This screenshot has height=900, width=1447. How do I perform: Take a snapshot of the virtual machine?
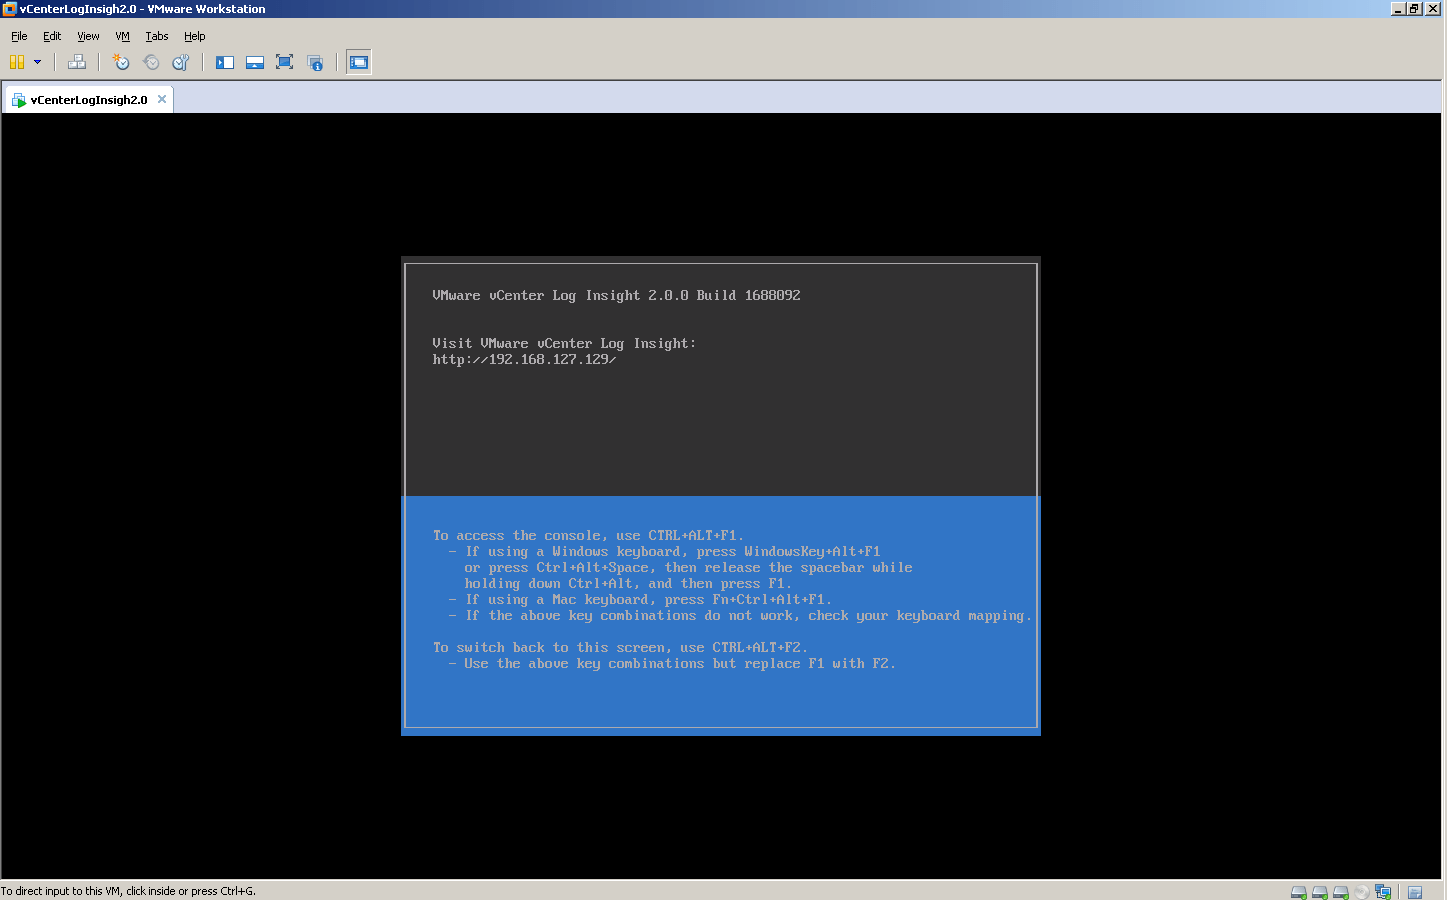pos(120,62)
